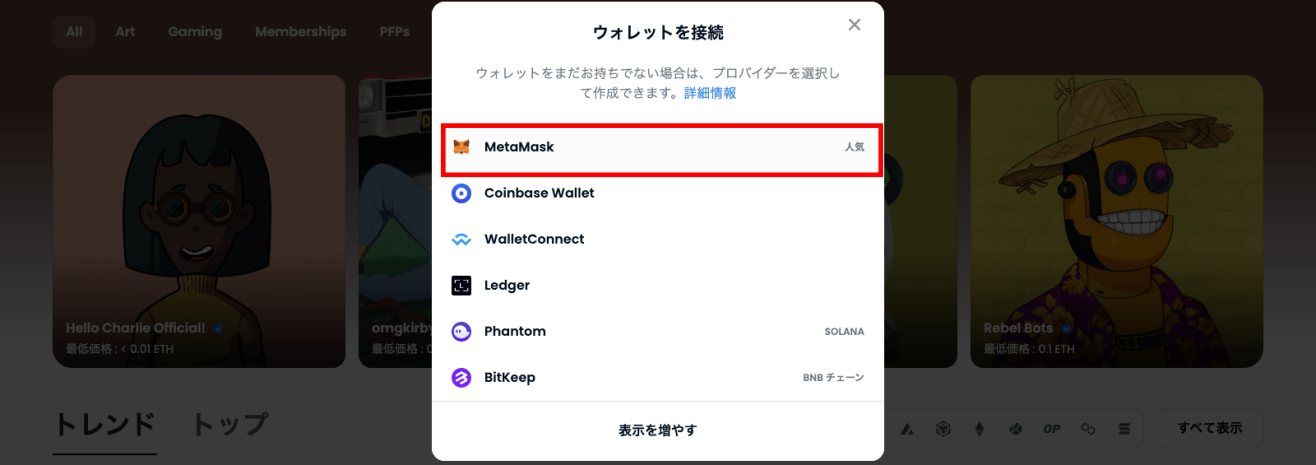Filter by Solana chain icon
The height and width of the screenshot is (465, 1316).
tap(1124, 429)
